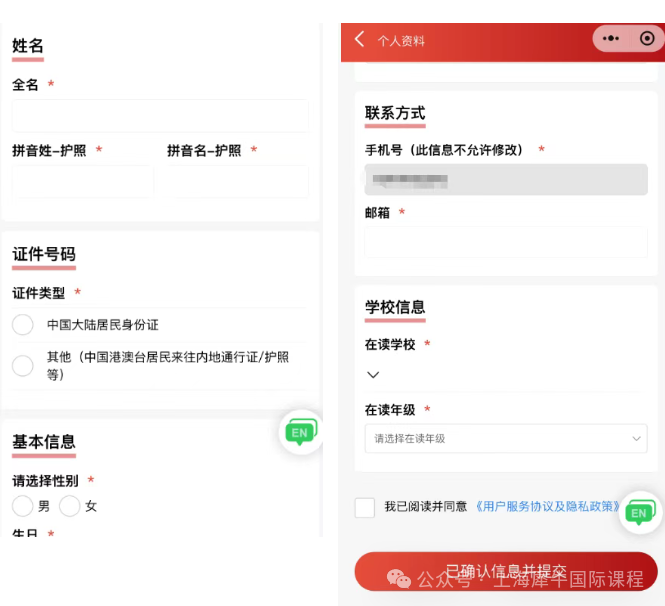Focus the 全名 full name field
Viewport: 665px width, 606px height.
(x=160, y=116)
